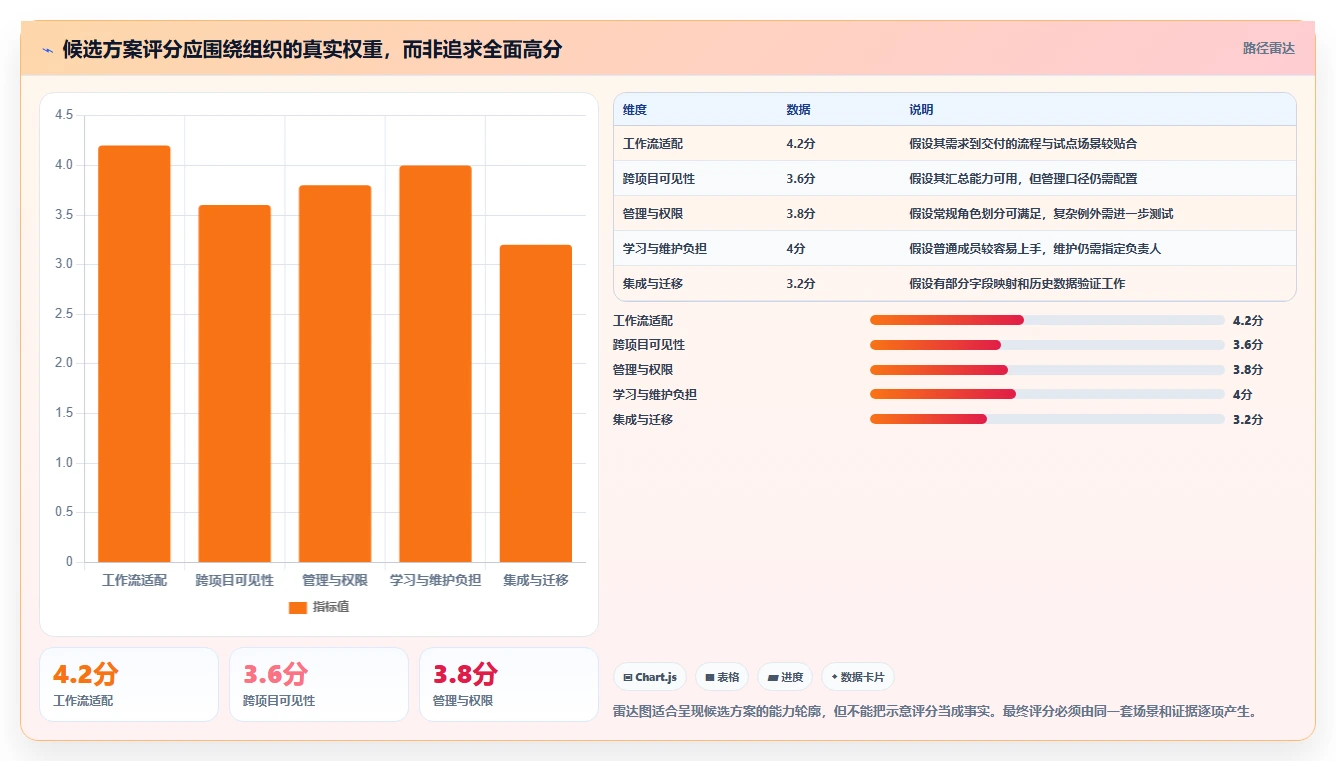This screenshot has height=761, width=1336.
Task: Click the description starting 假设有部分字段映射
Action: [x=1017, y=284]
